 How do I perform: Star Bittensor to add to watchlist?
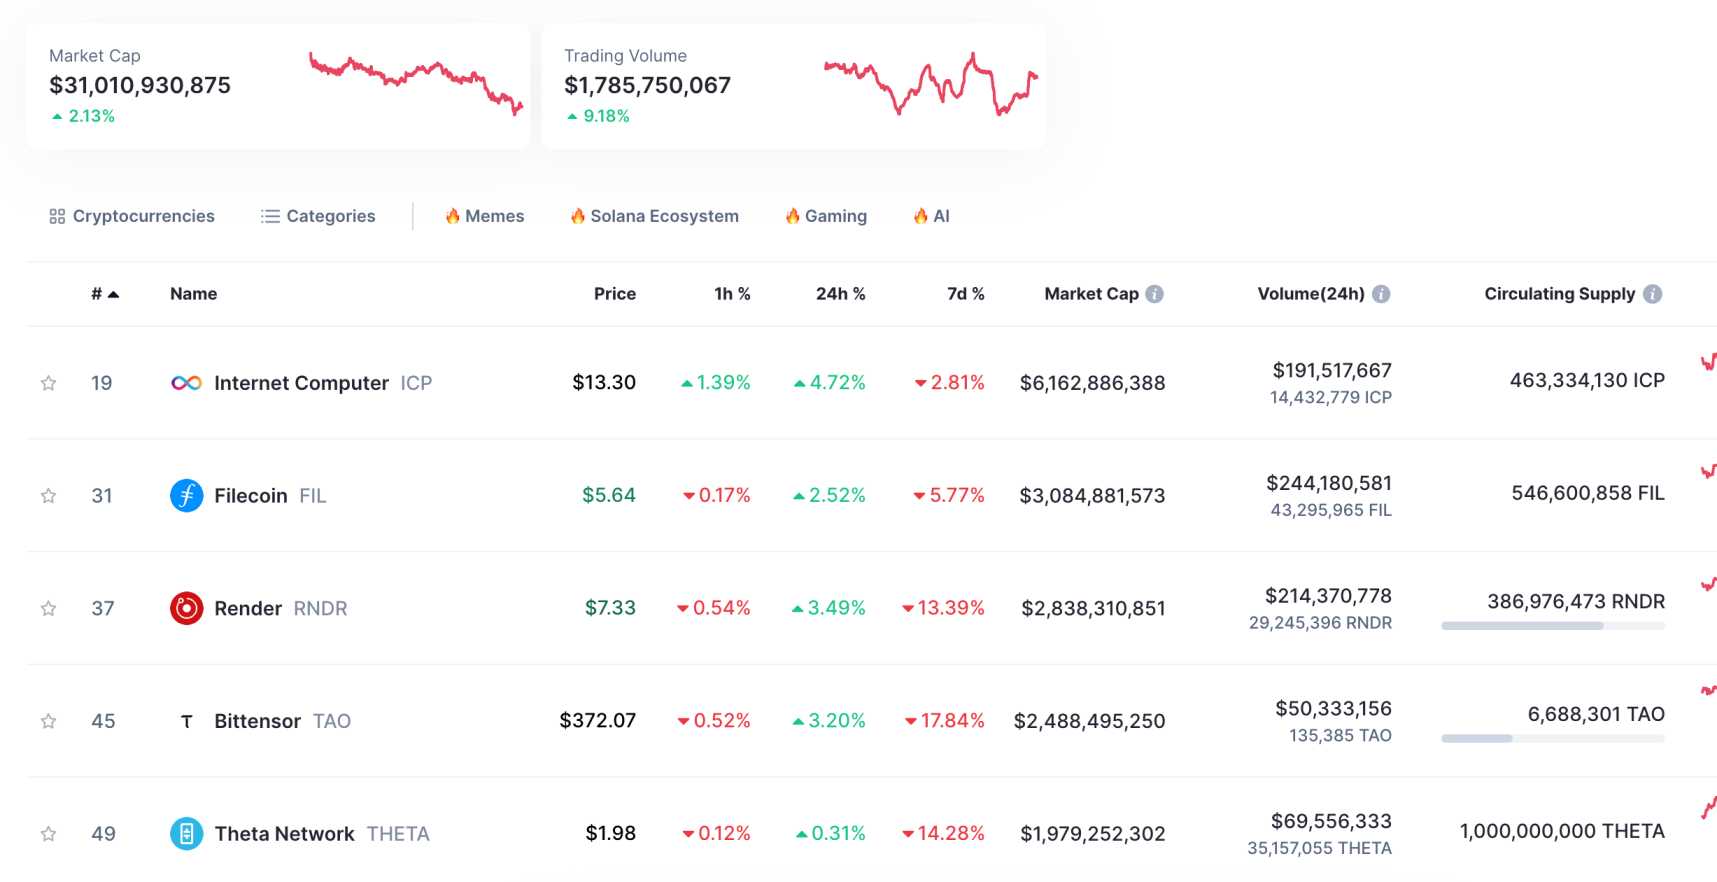coord(48,721)
